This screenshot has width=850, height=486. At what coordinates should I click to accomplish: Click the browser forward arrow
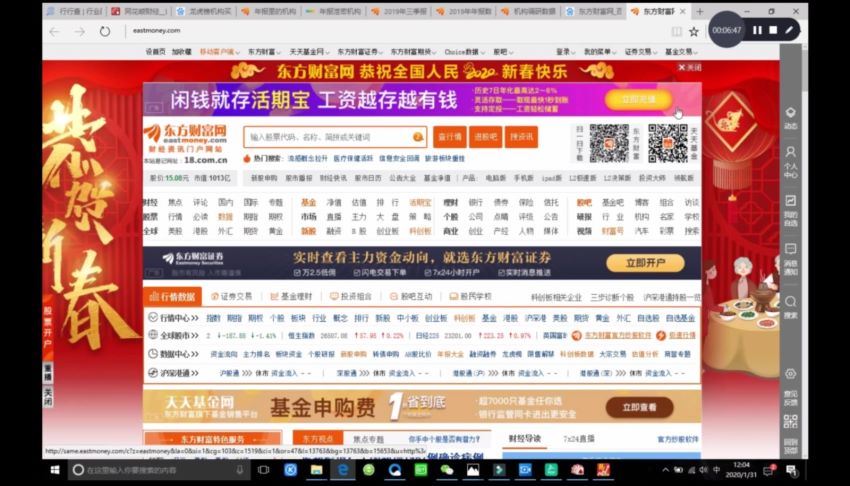point(80,31)
